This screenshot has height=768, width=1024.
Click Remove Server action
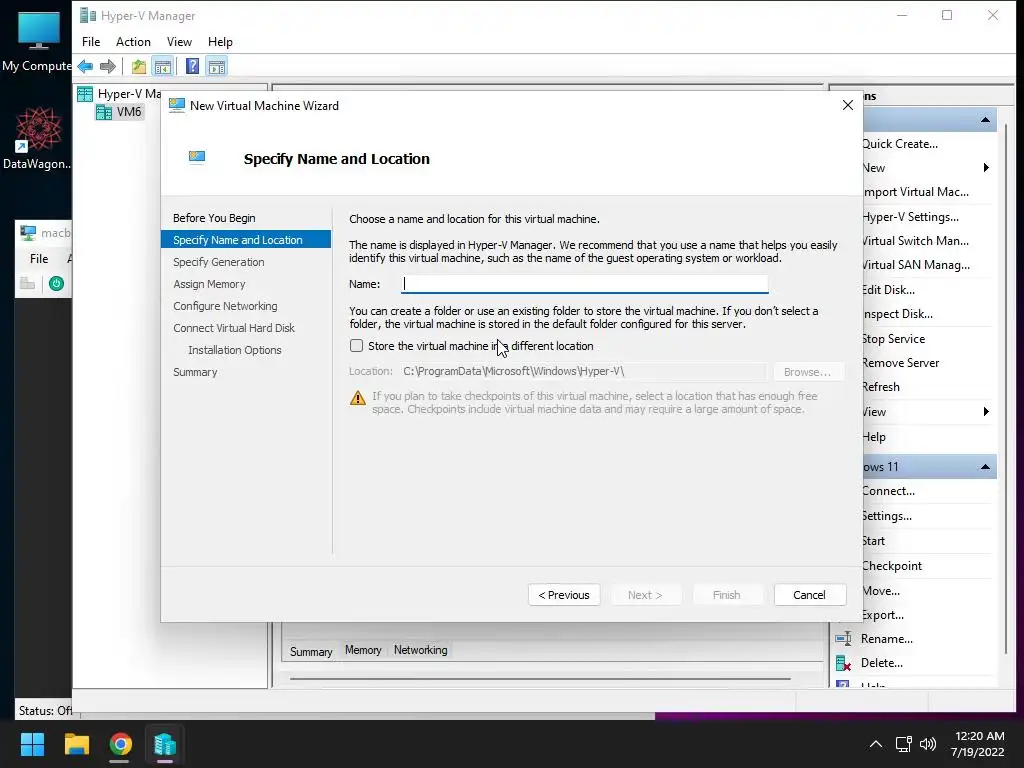[x=901, y=363]
